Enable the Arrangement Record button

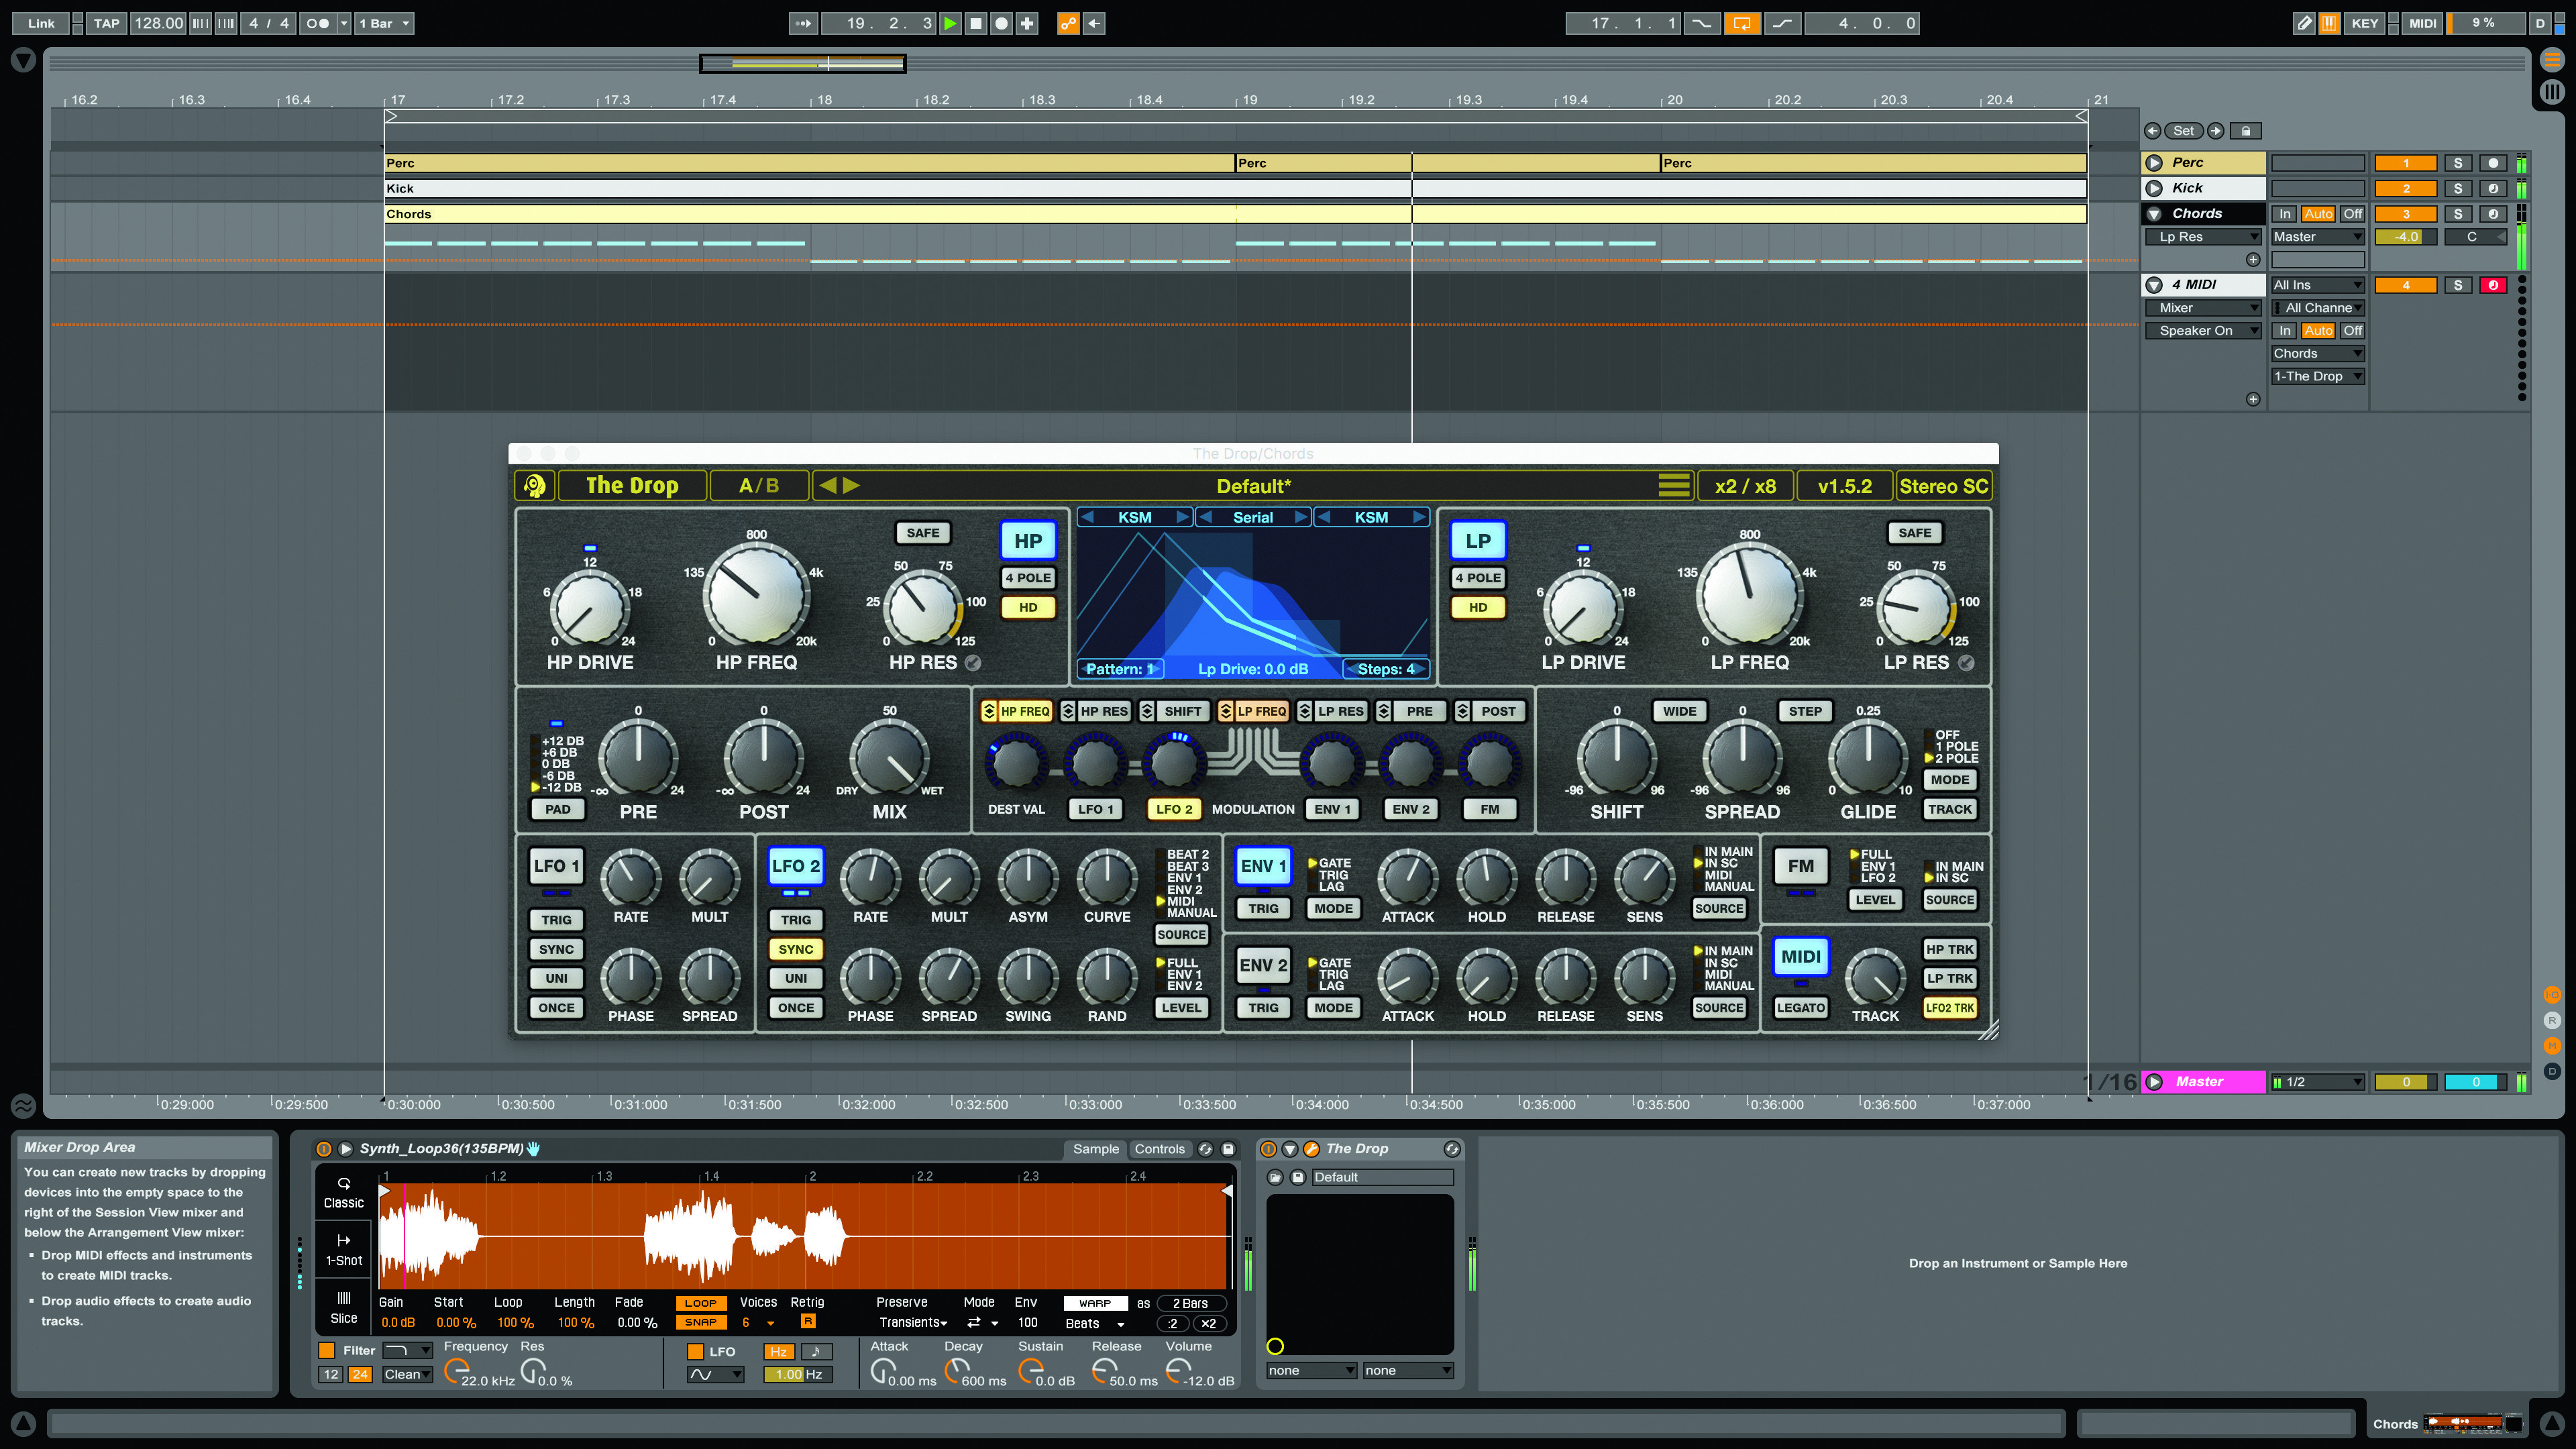1001,23
